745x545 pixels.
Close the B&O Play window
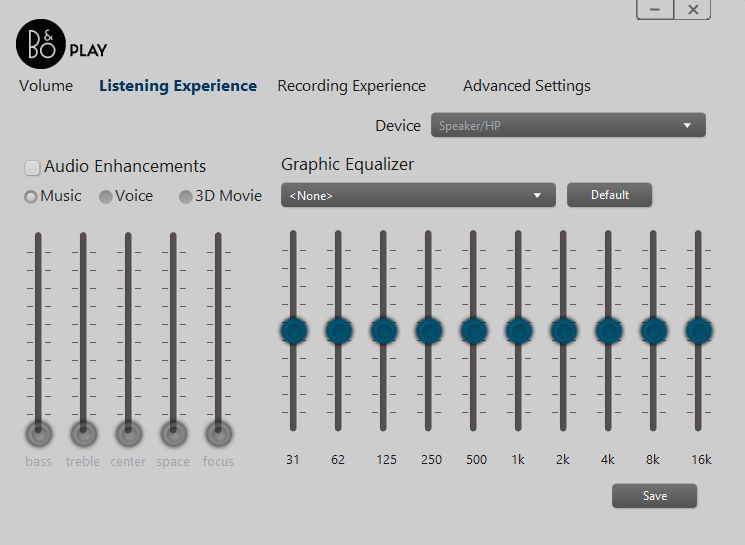coord(693,10)
